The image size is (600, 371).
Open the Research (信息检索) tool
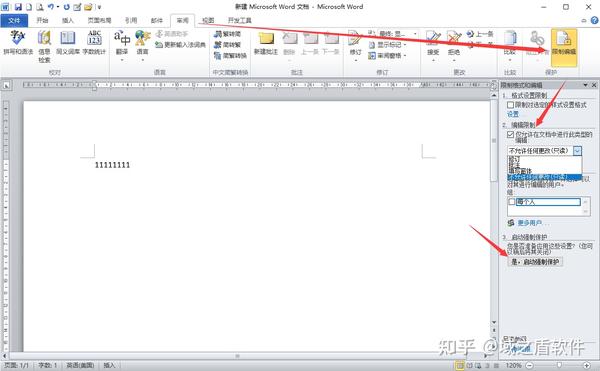[x=44, y=46]
